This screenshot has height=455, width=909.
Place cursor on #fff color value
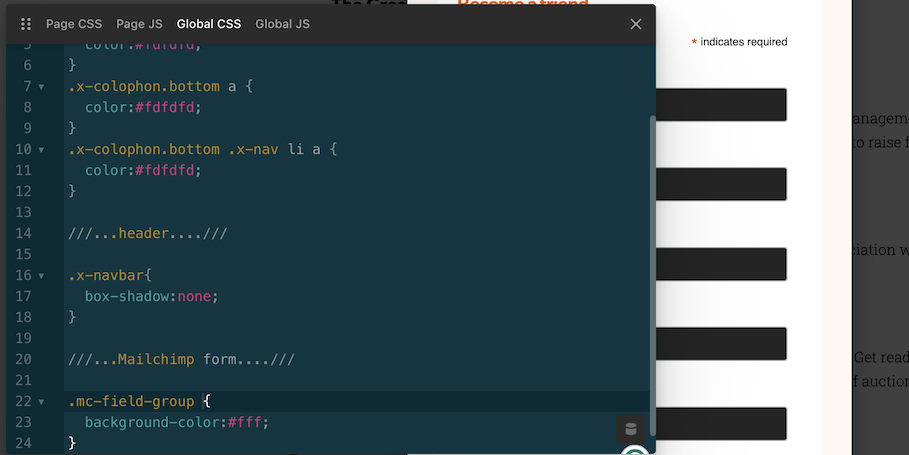(x=248, y=422)
